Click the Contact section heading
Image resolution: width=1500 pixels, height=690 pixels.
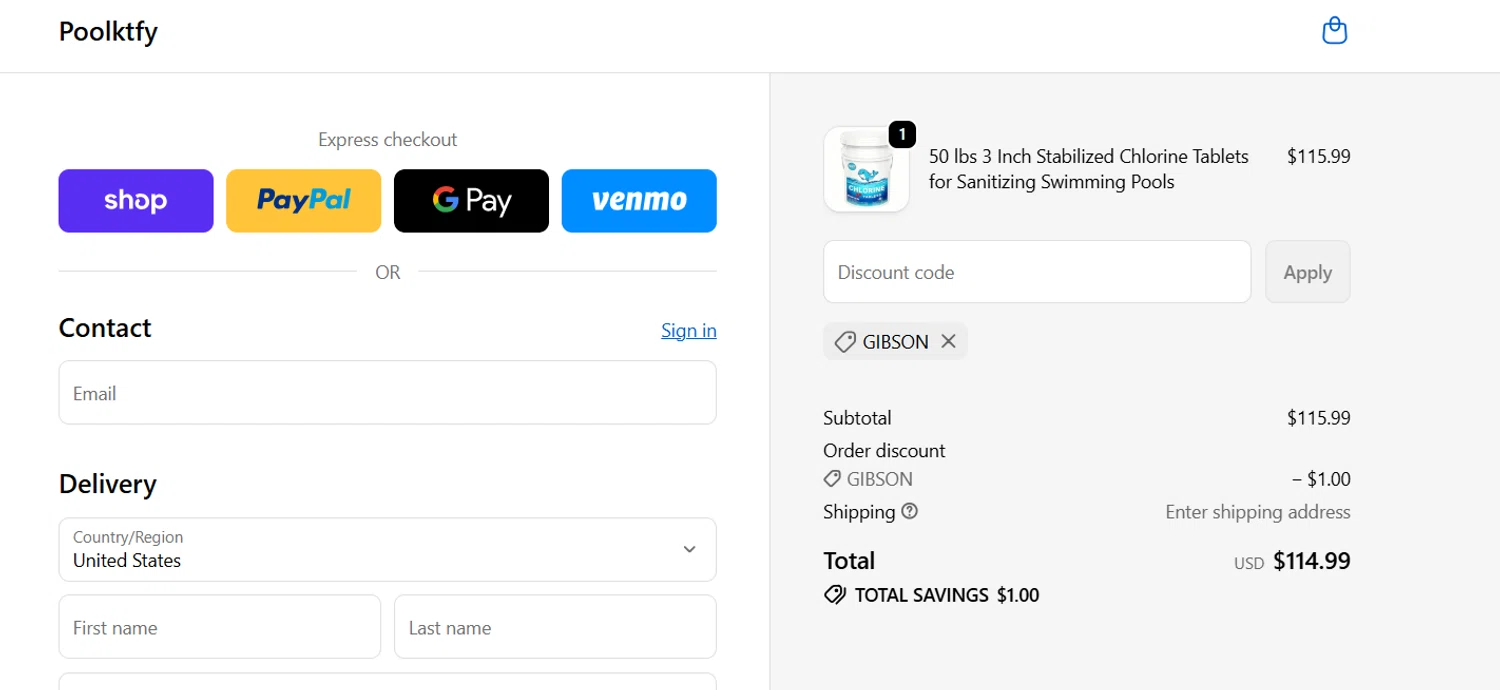105,328
